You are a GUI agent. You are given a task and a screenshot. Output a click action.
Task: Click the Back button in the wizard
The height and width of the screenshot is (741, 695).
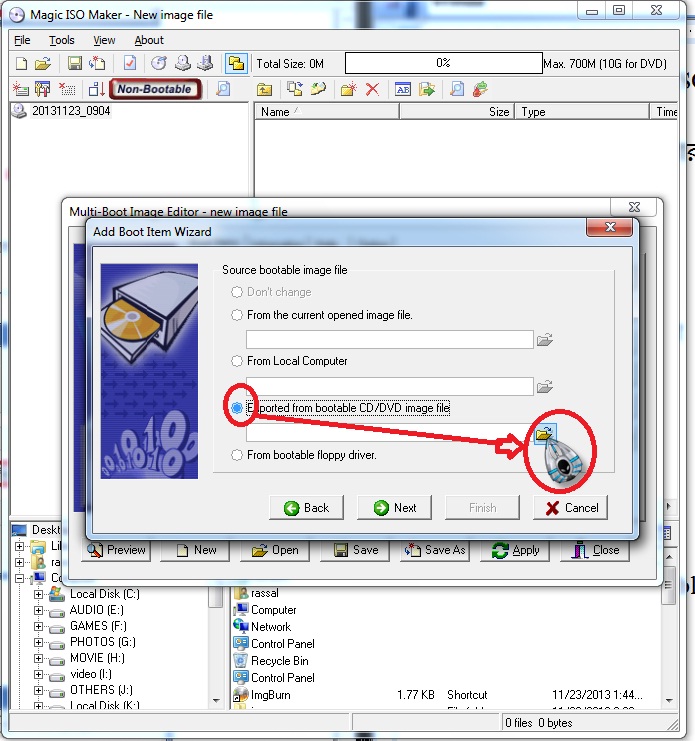point(306,508)
